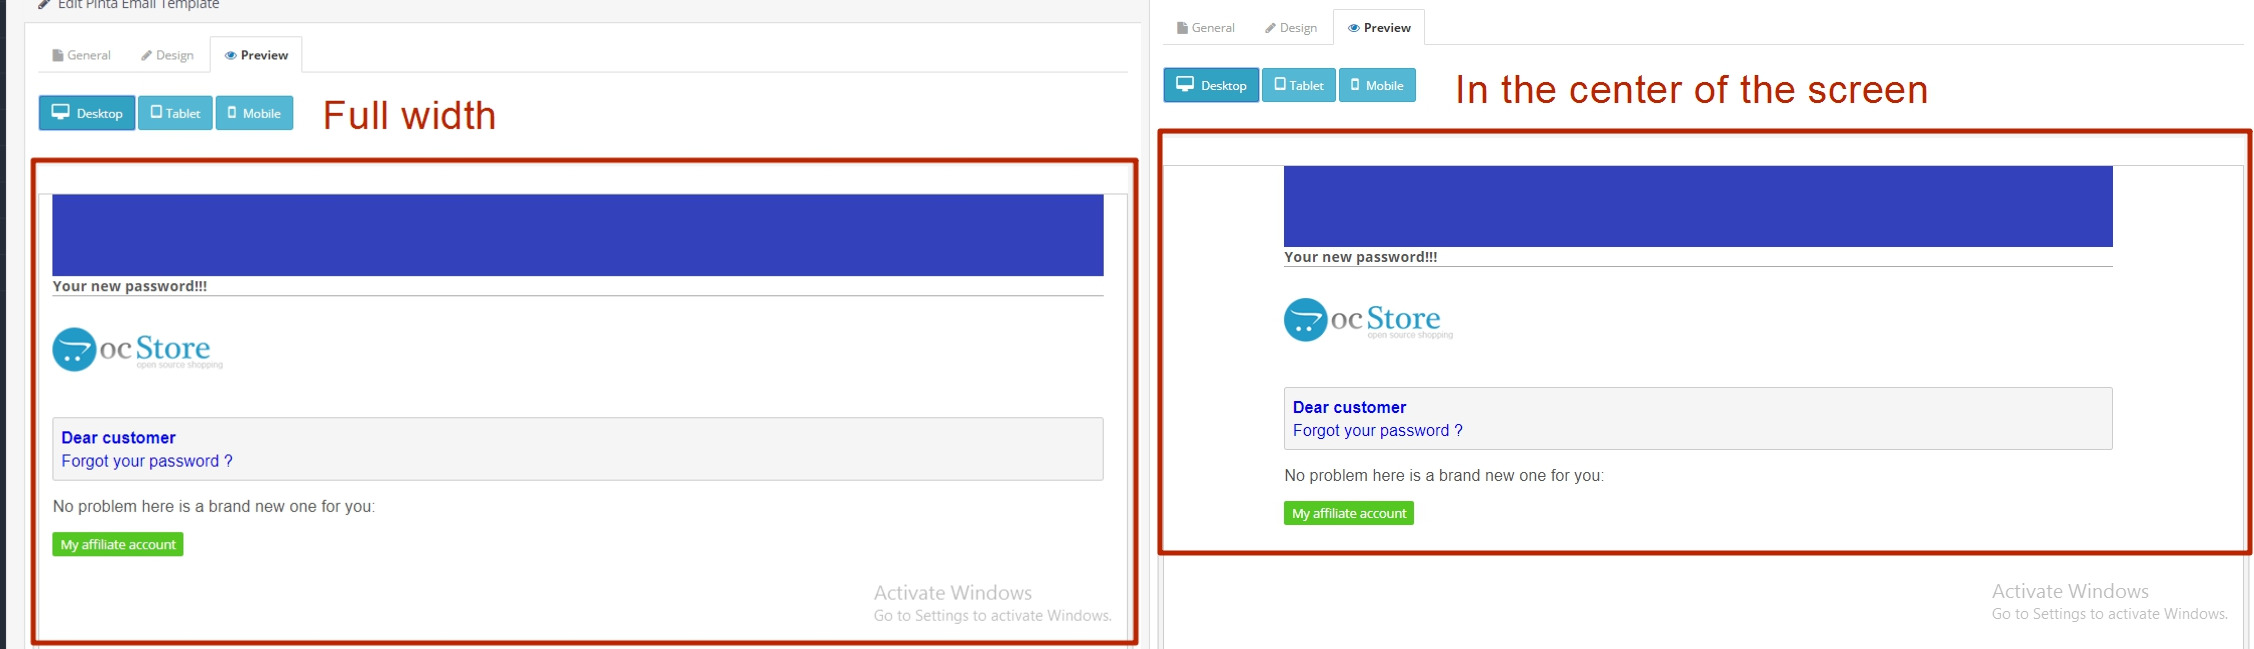Image resolution: width=2254 pixels, height=649 pixels.
Task: Click the ocStore logo in left preview
Action: pyautogui.click(x=137, y=350)
